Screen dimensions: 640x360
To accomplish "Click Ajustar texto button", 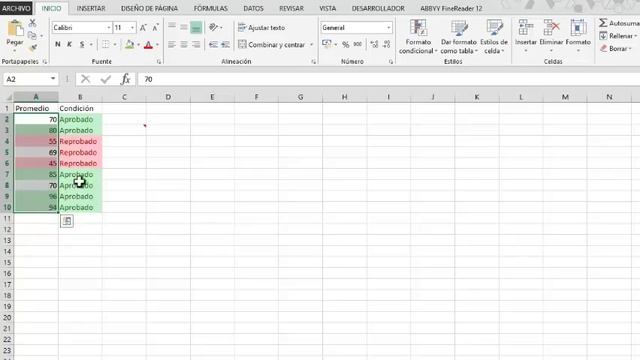I will click(x=261, y=27).
